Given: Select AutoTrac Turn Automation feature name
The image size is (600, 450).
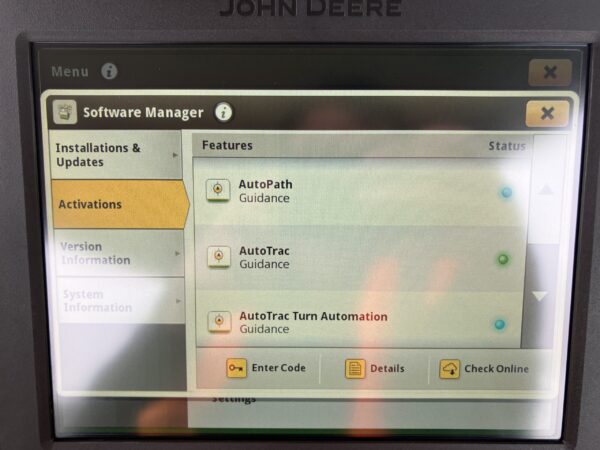Looking at the screenshot, I should pyautogui.click(x=313, y=316).
